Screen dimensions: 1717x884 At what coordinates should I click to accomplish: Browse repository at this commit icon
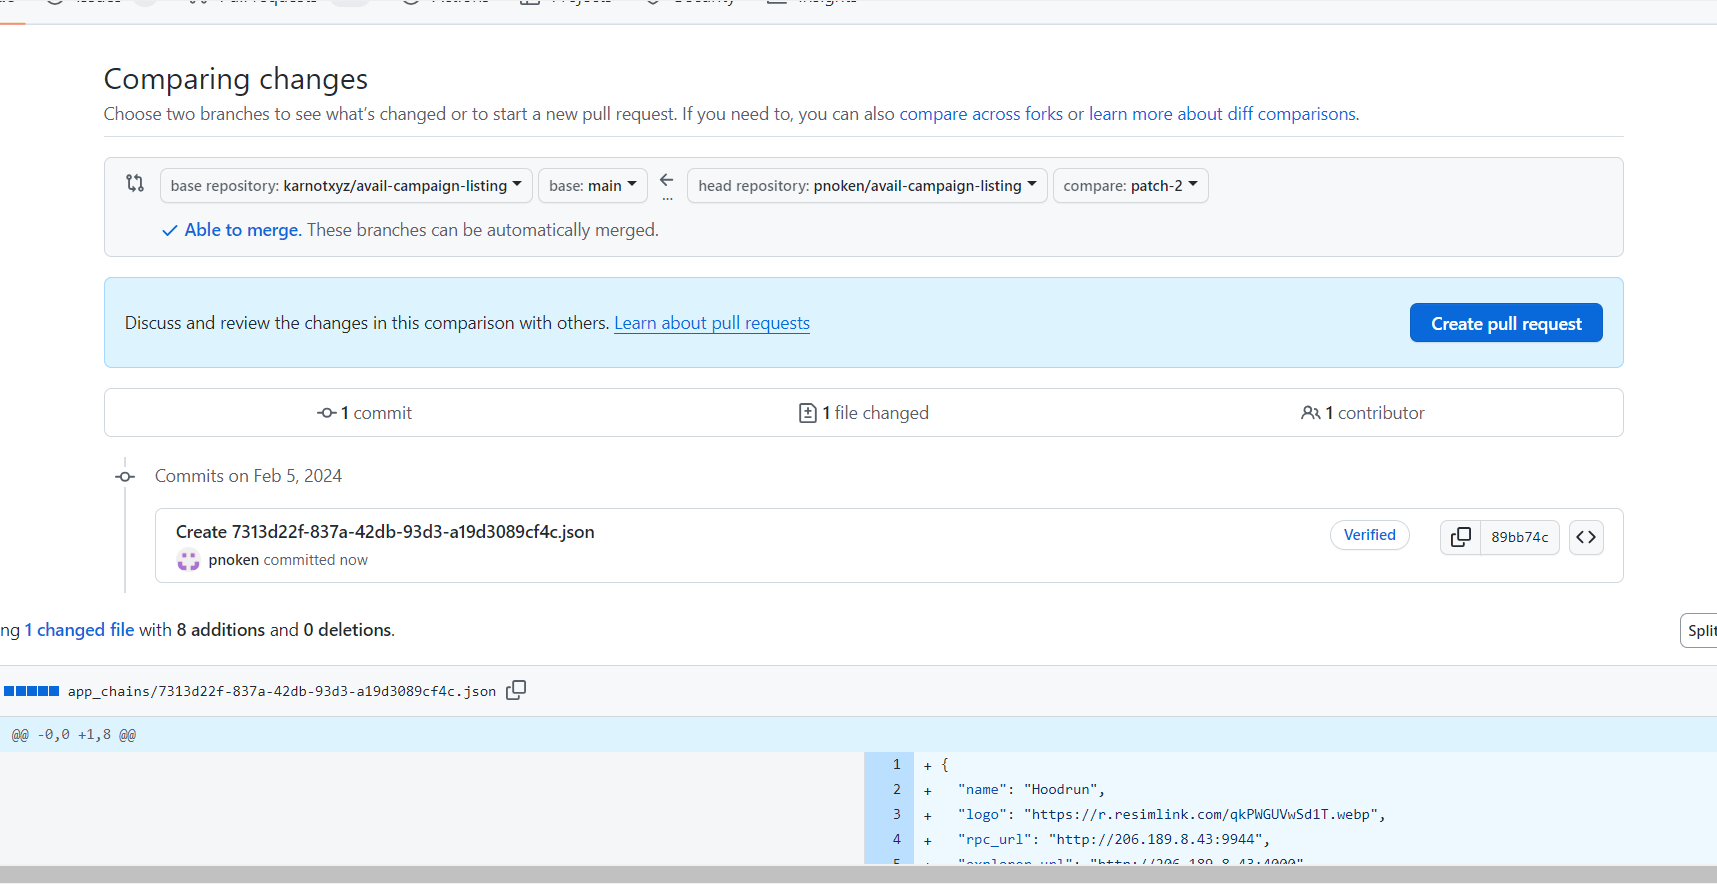pos(1586,537)
